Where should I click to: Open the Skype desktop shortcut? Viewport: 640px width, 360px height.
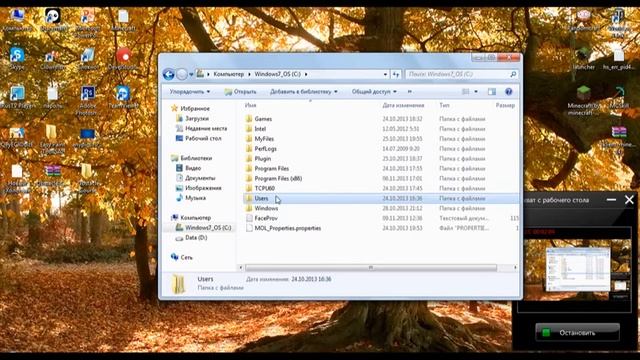point(17,58)
